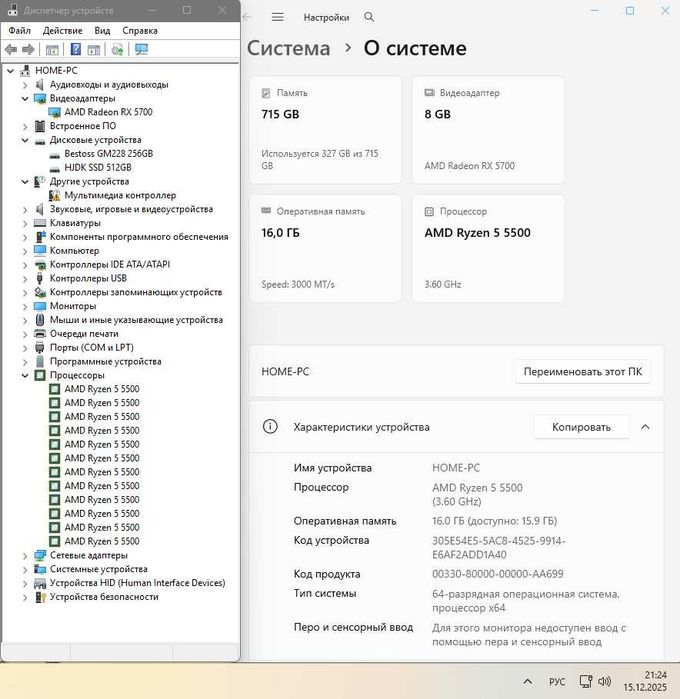Click the Клавиатуры keyboard icon

point(40,223)
